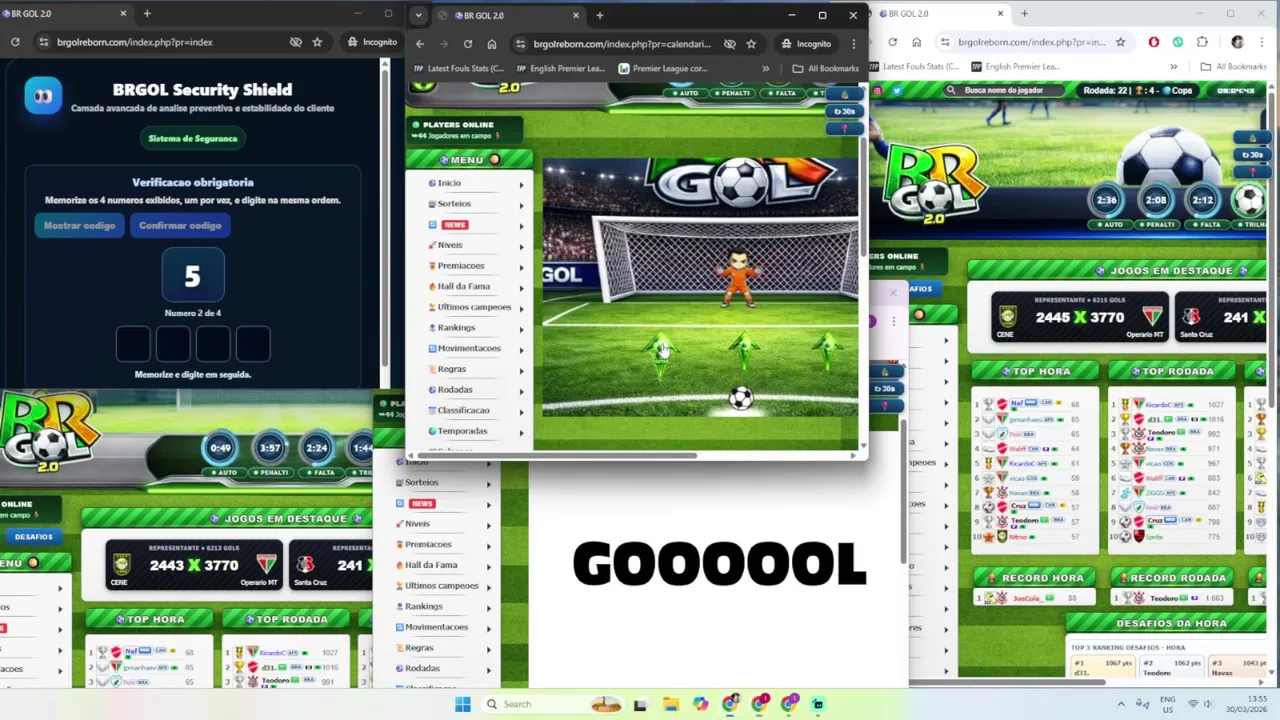This screenshot has height=720, width=1280.
Task: Click the 2:08 PENALTI timer in right window
Action: (x=1155, y=200)
